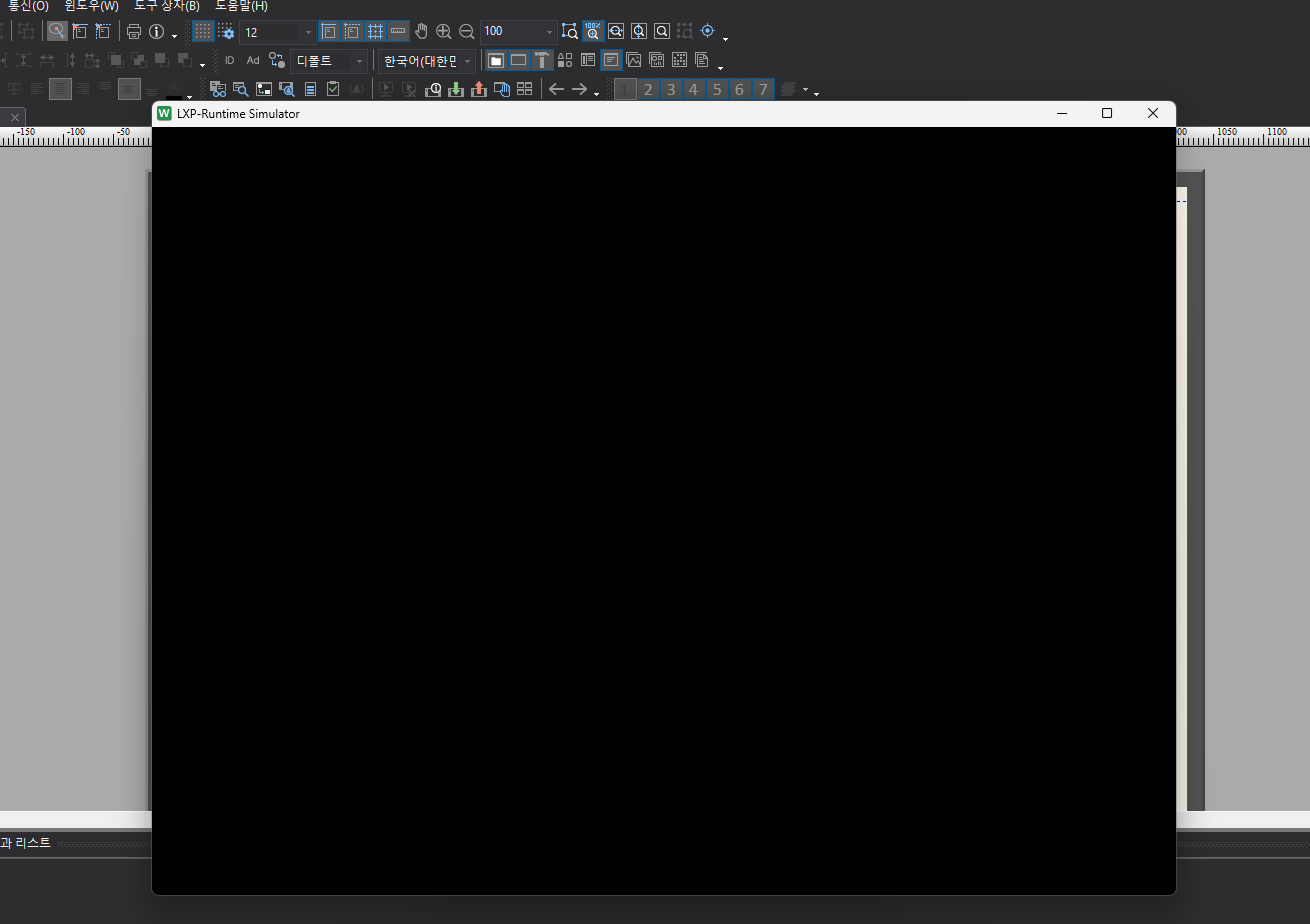Screen dimensions: 1310x924
Task: Click the ID toolbar icon
Action: click(x=229, y=60)
